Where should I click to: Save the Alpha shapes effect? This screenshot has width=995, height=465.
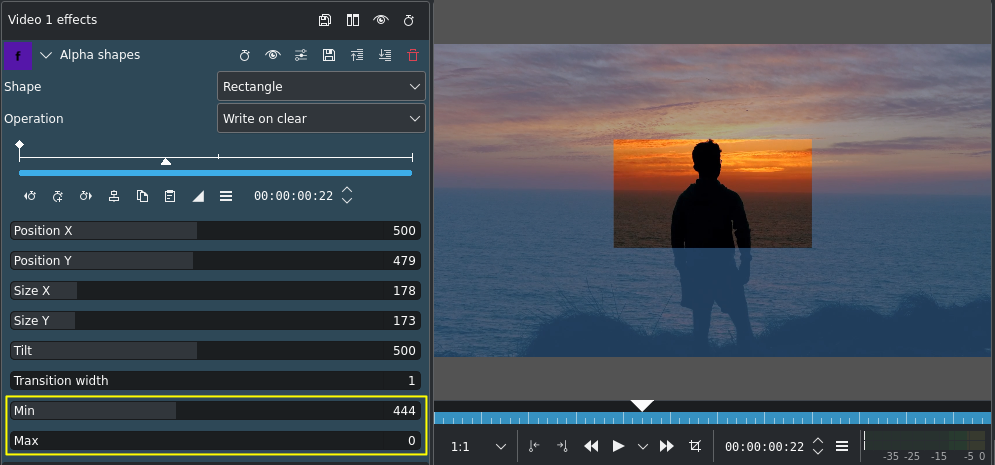(x=329, y=55)
